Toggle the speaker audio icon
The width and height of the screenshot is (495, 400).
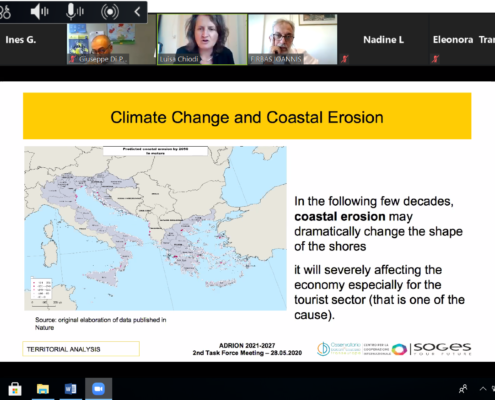tap(39, 12)
